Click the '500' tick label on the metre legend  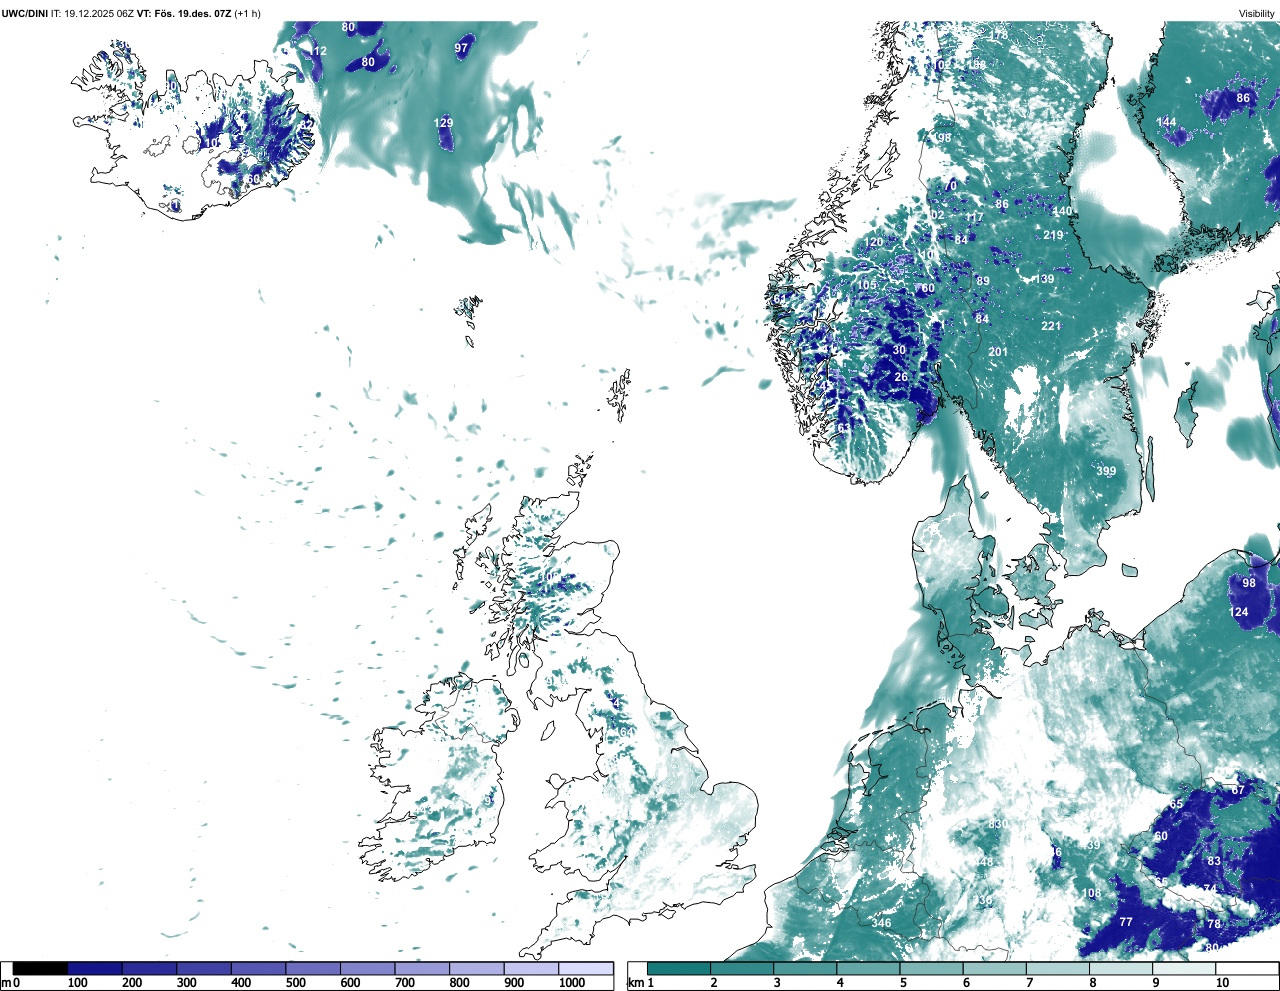(x=295, y=983)
